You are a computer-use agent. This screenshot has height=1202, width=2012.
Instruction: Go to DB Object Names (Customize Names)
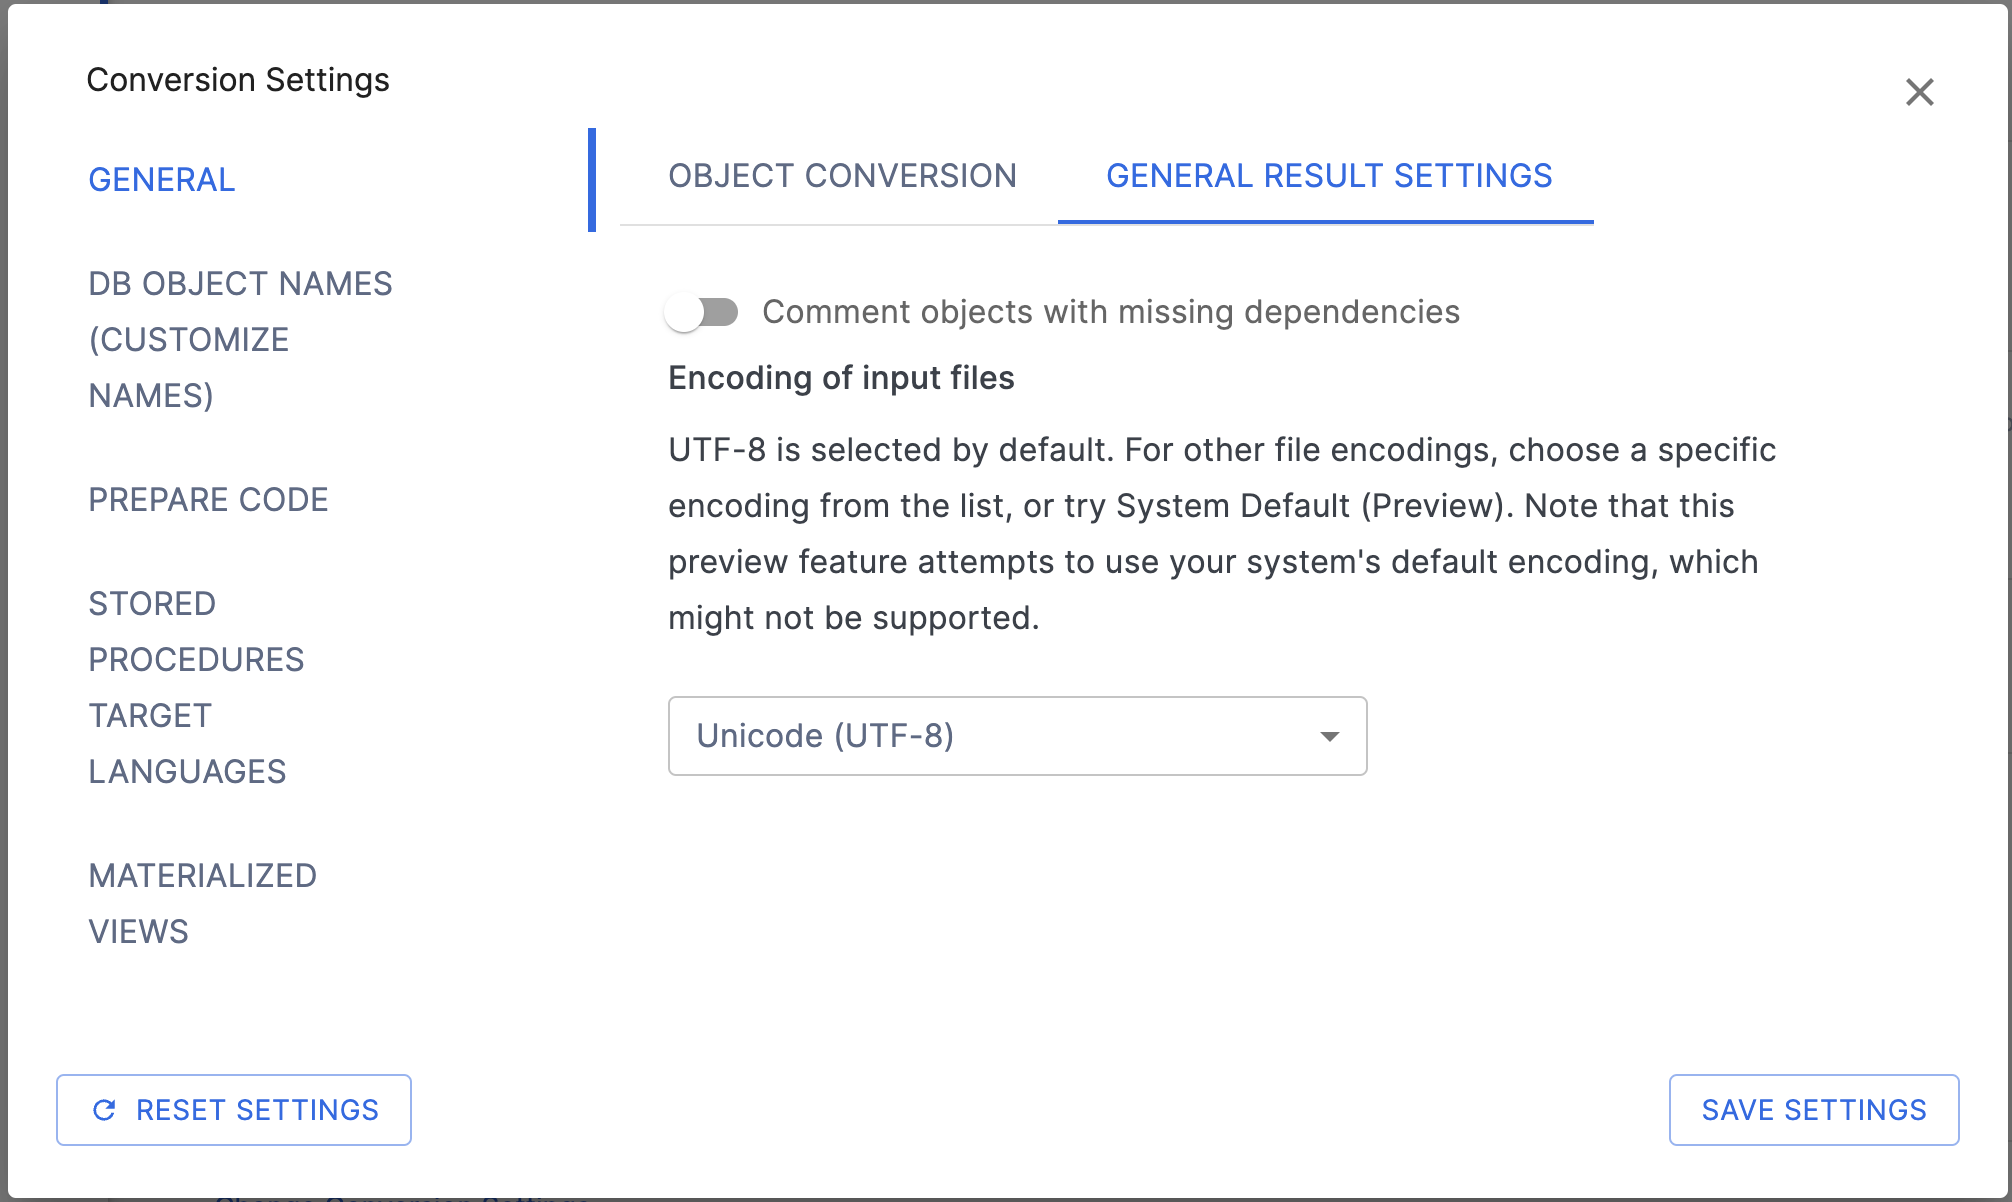[x=240, y=340]
